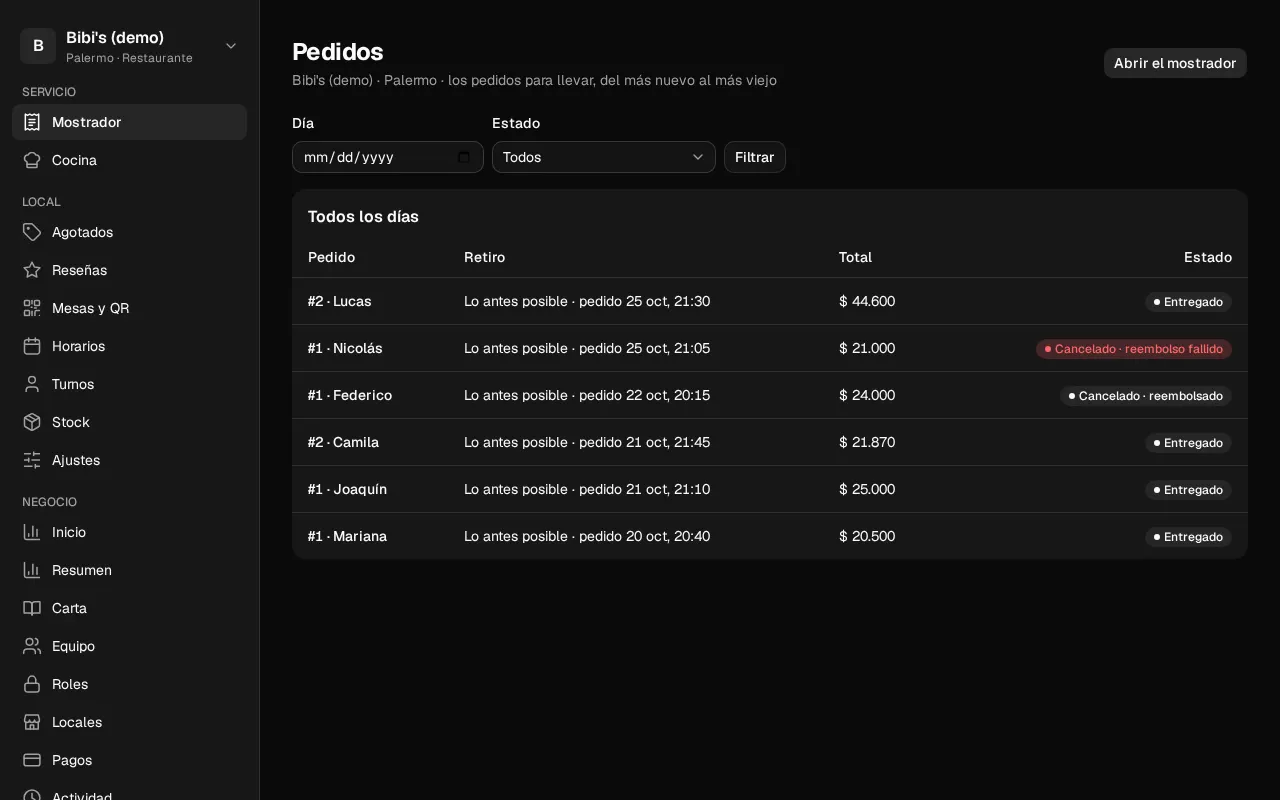Viewport: 1280px width, 800px height.
Task: Click the Resumen chart icon
Action: (x=32, y=570)
